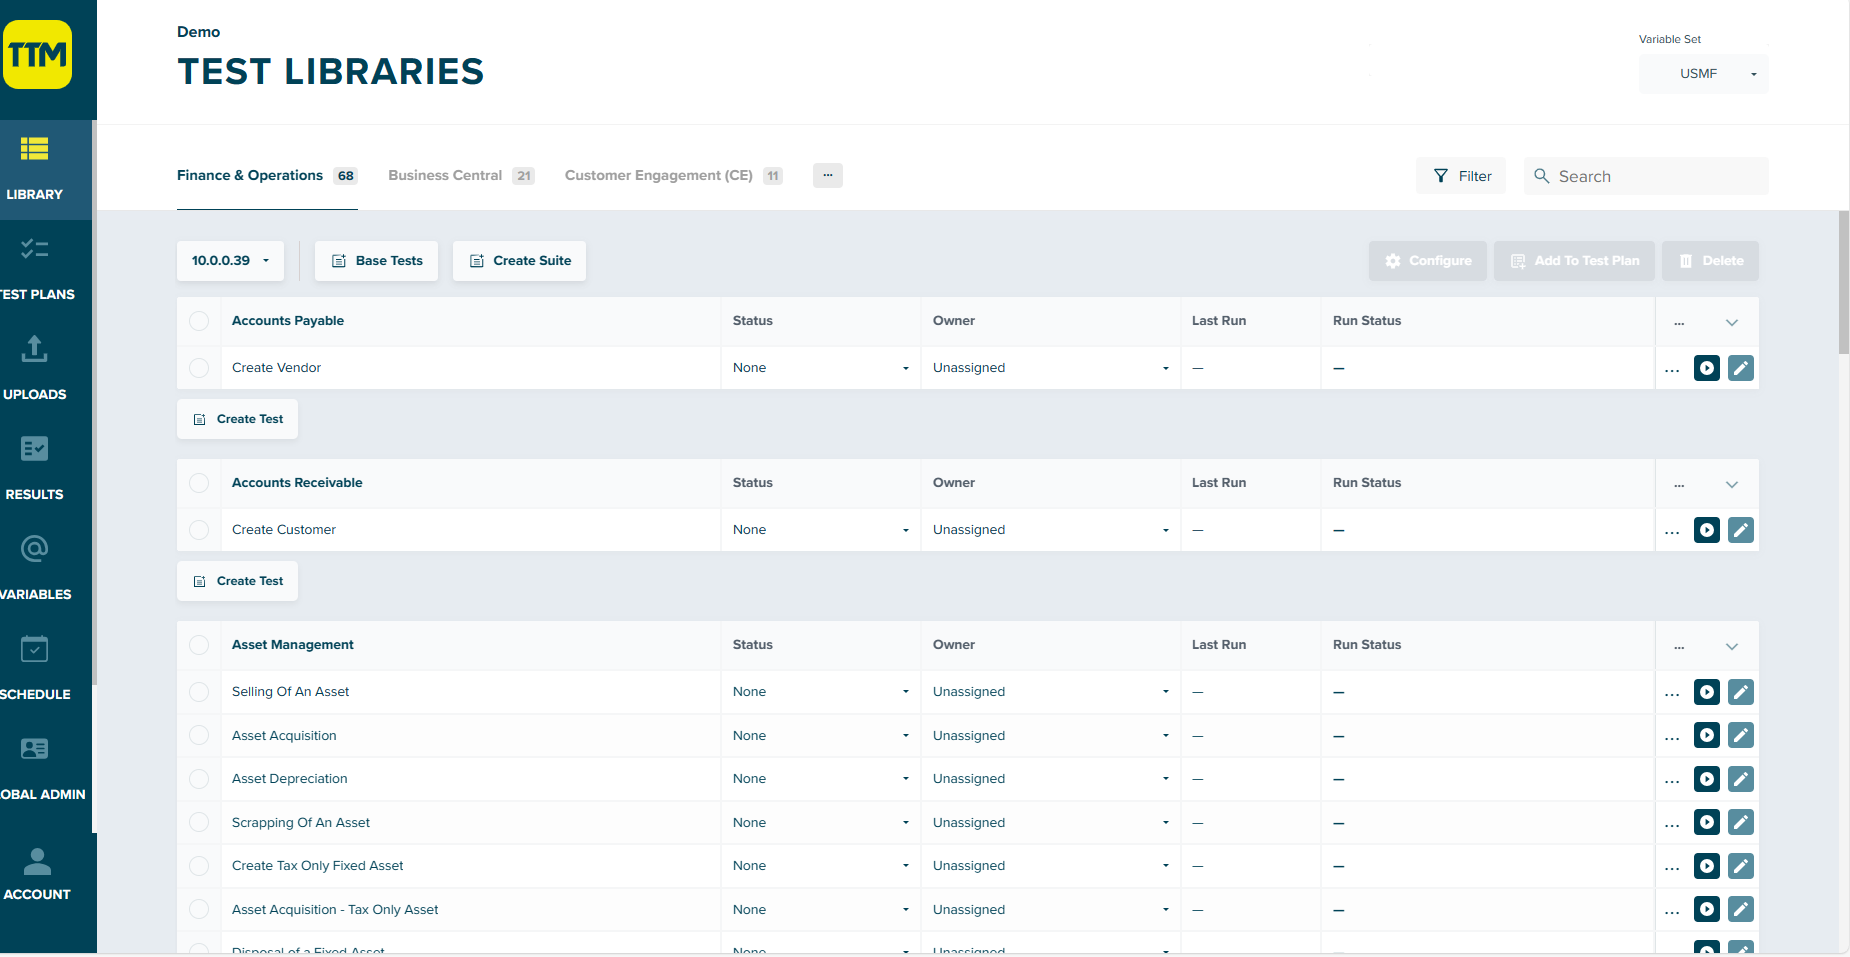Open the USMF Variable Set dropdown
Image resolution: width=1850 pixels, height=957 pixels.
(1703, 73)
